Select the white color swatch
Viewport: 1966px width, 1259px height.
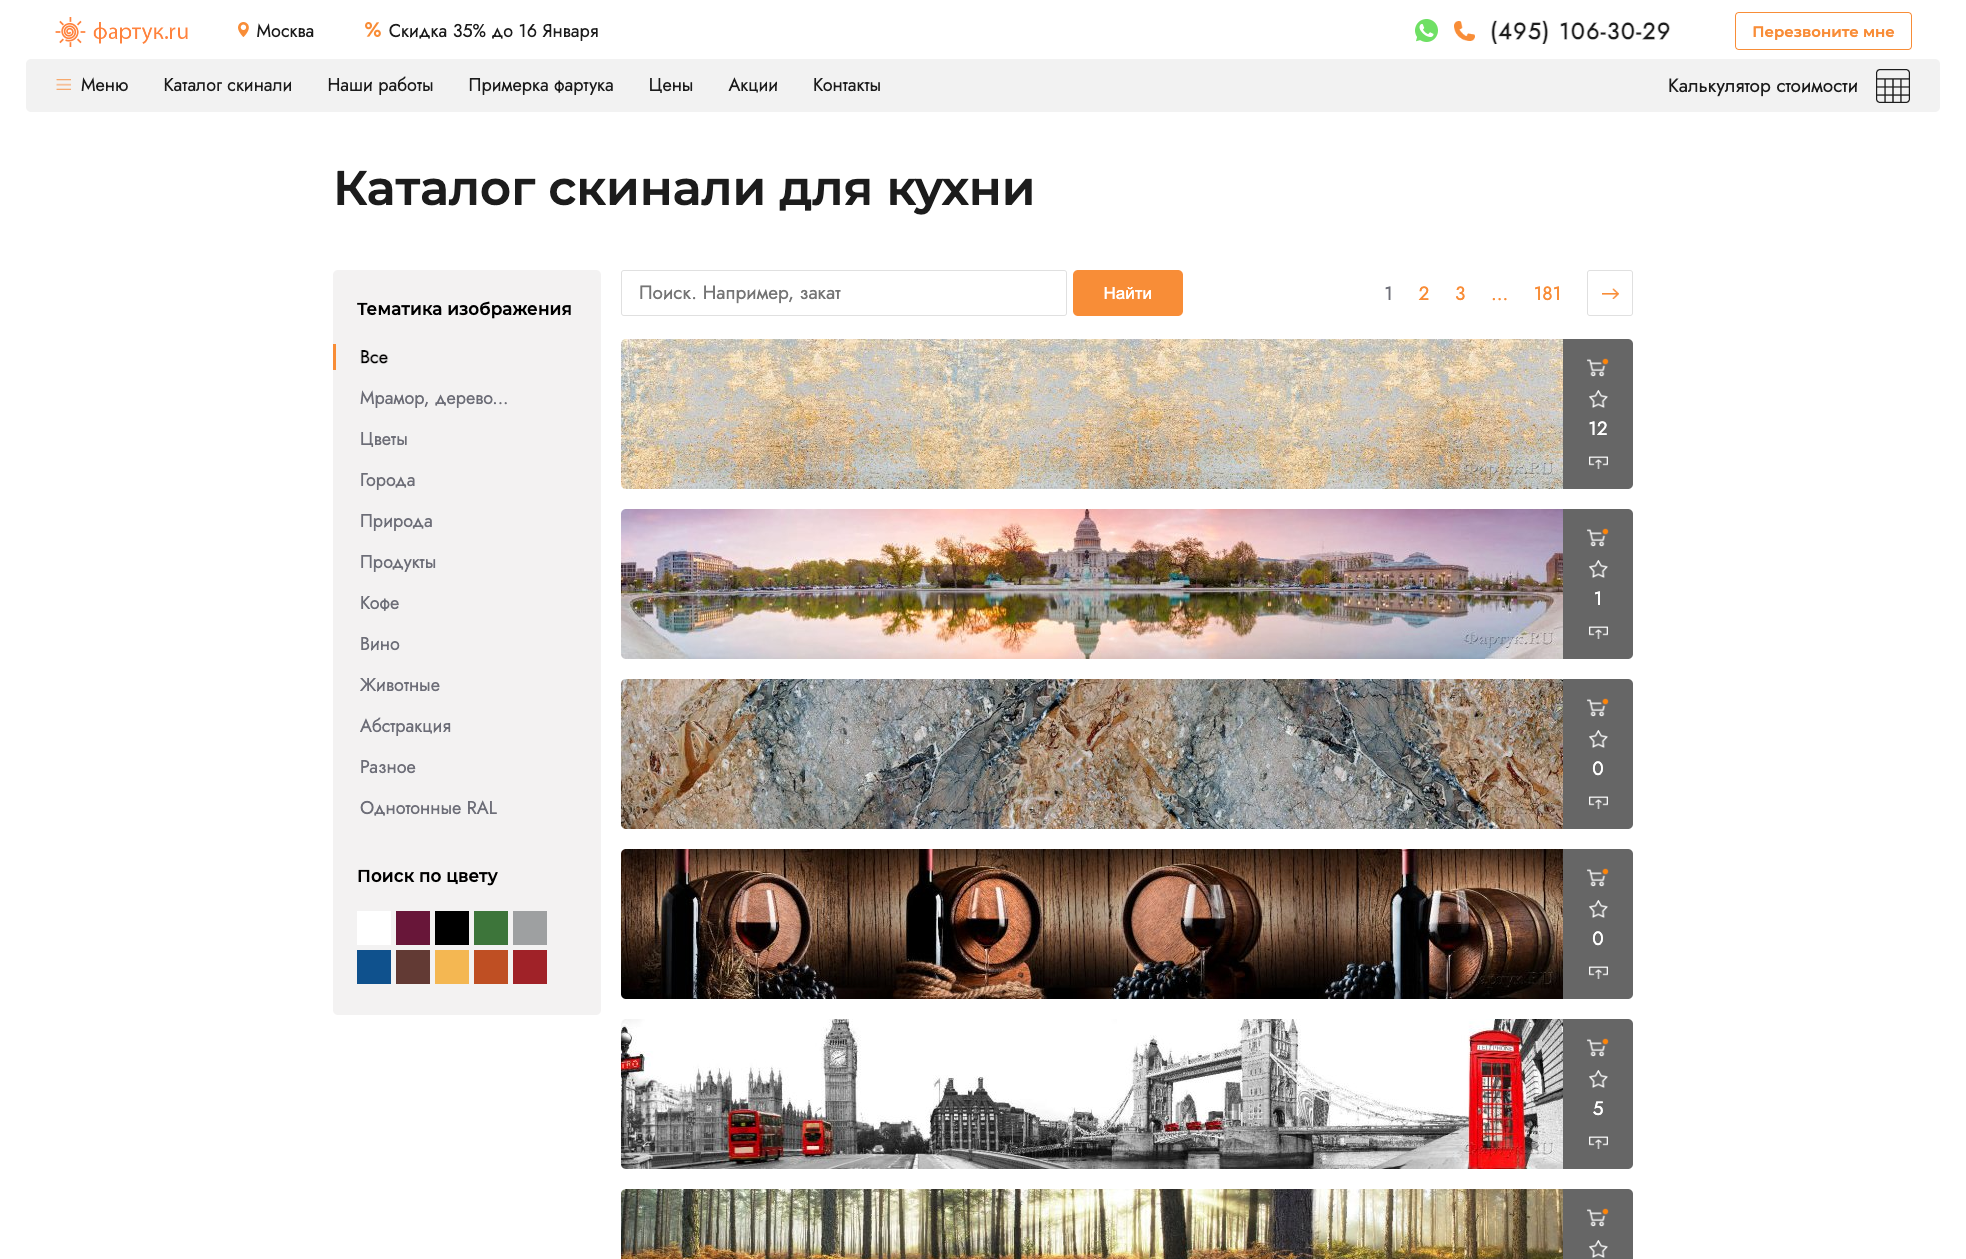point(374,928)
